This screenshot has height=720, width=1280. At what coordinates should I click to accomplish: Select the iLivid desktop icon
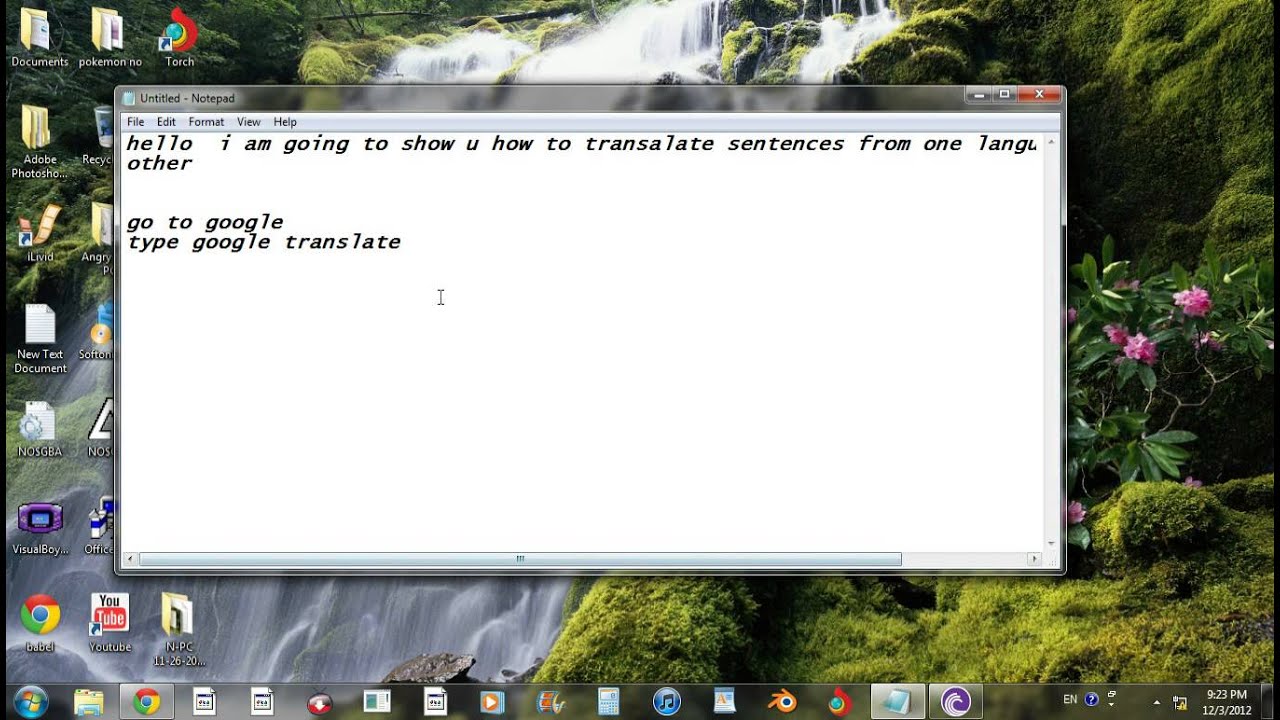[40, 233]
